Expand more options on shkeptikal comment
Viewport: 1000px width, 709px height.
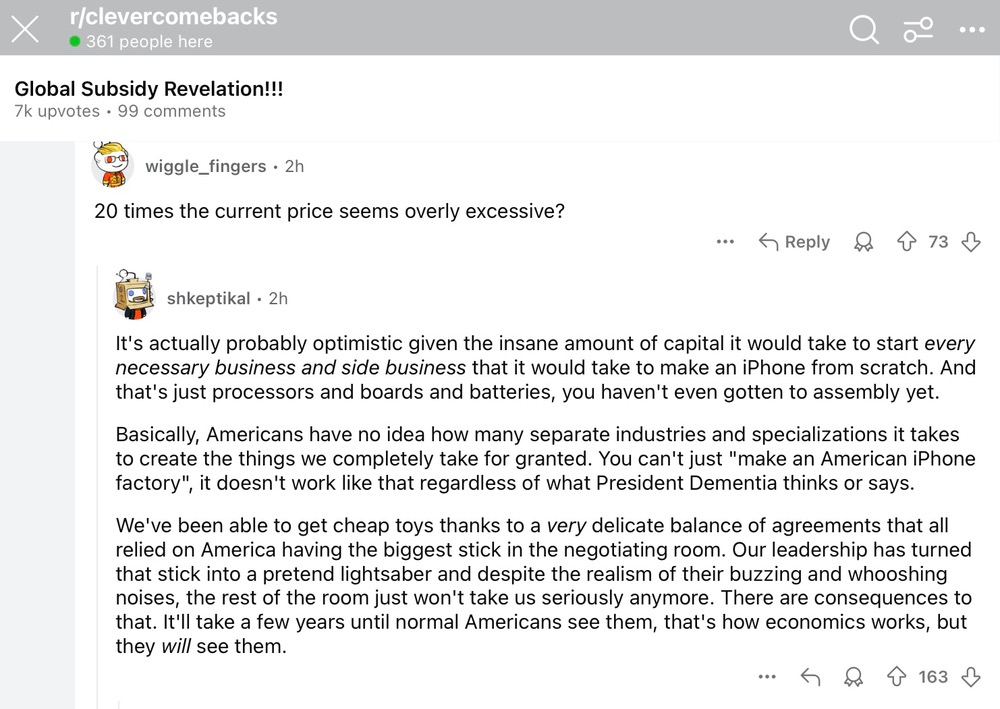[767, 676]
